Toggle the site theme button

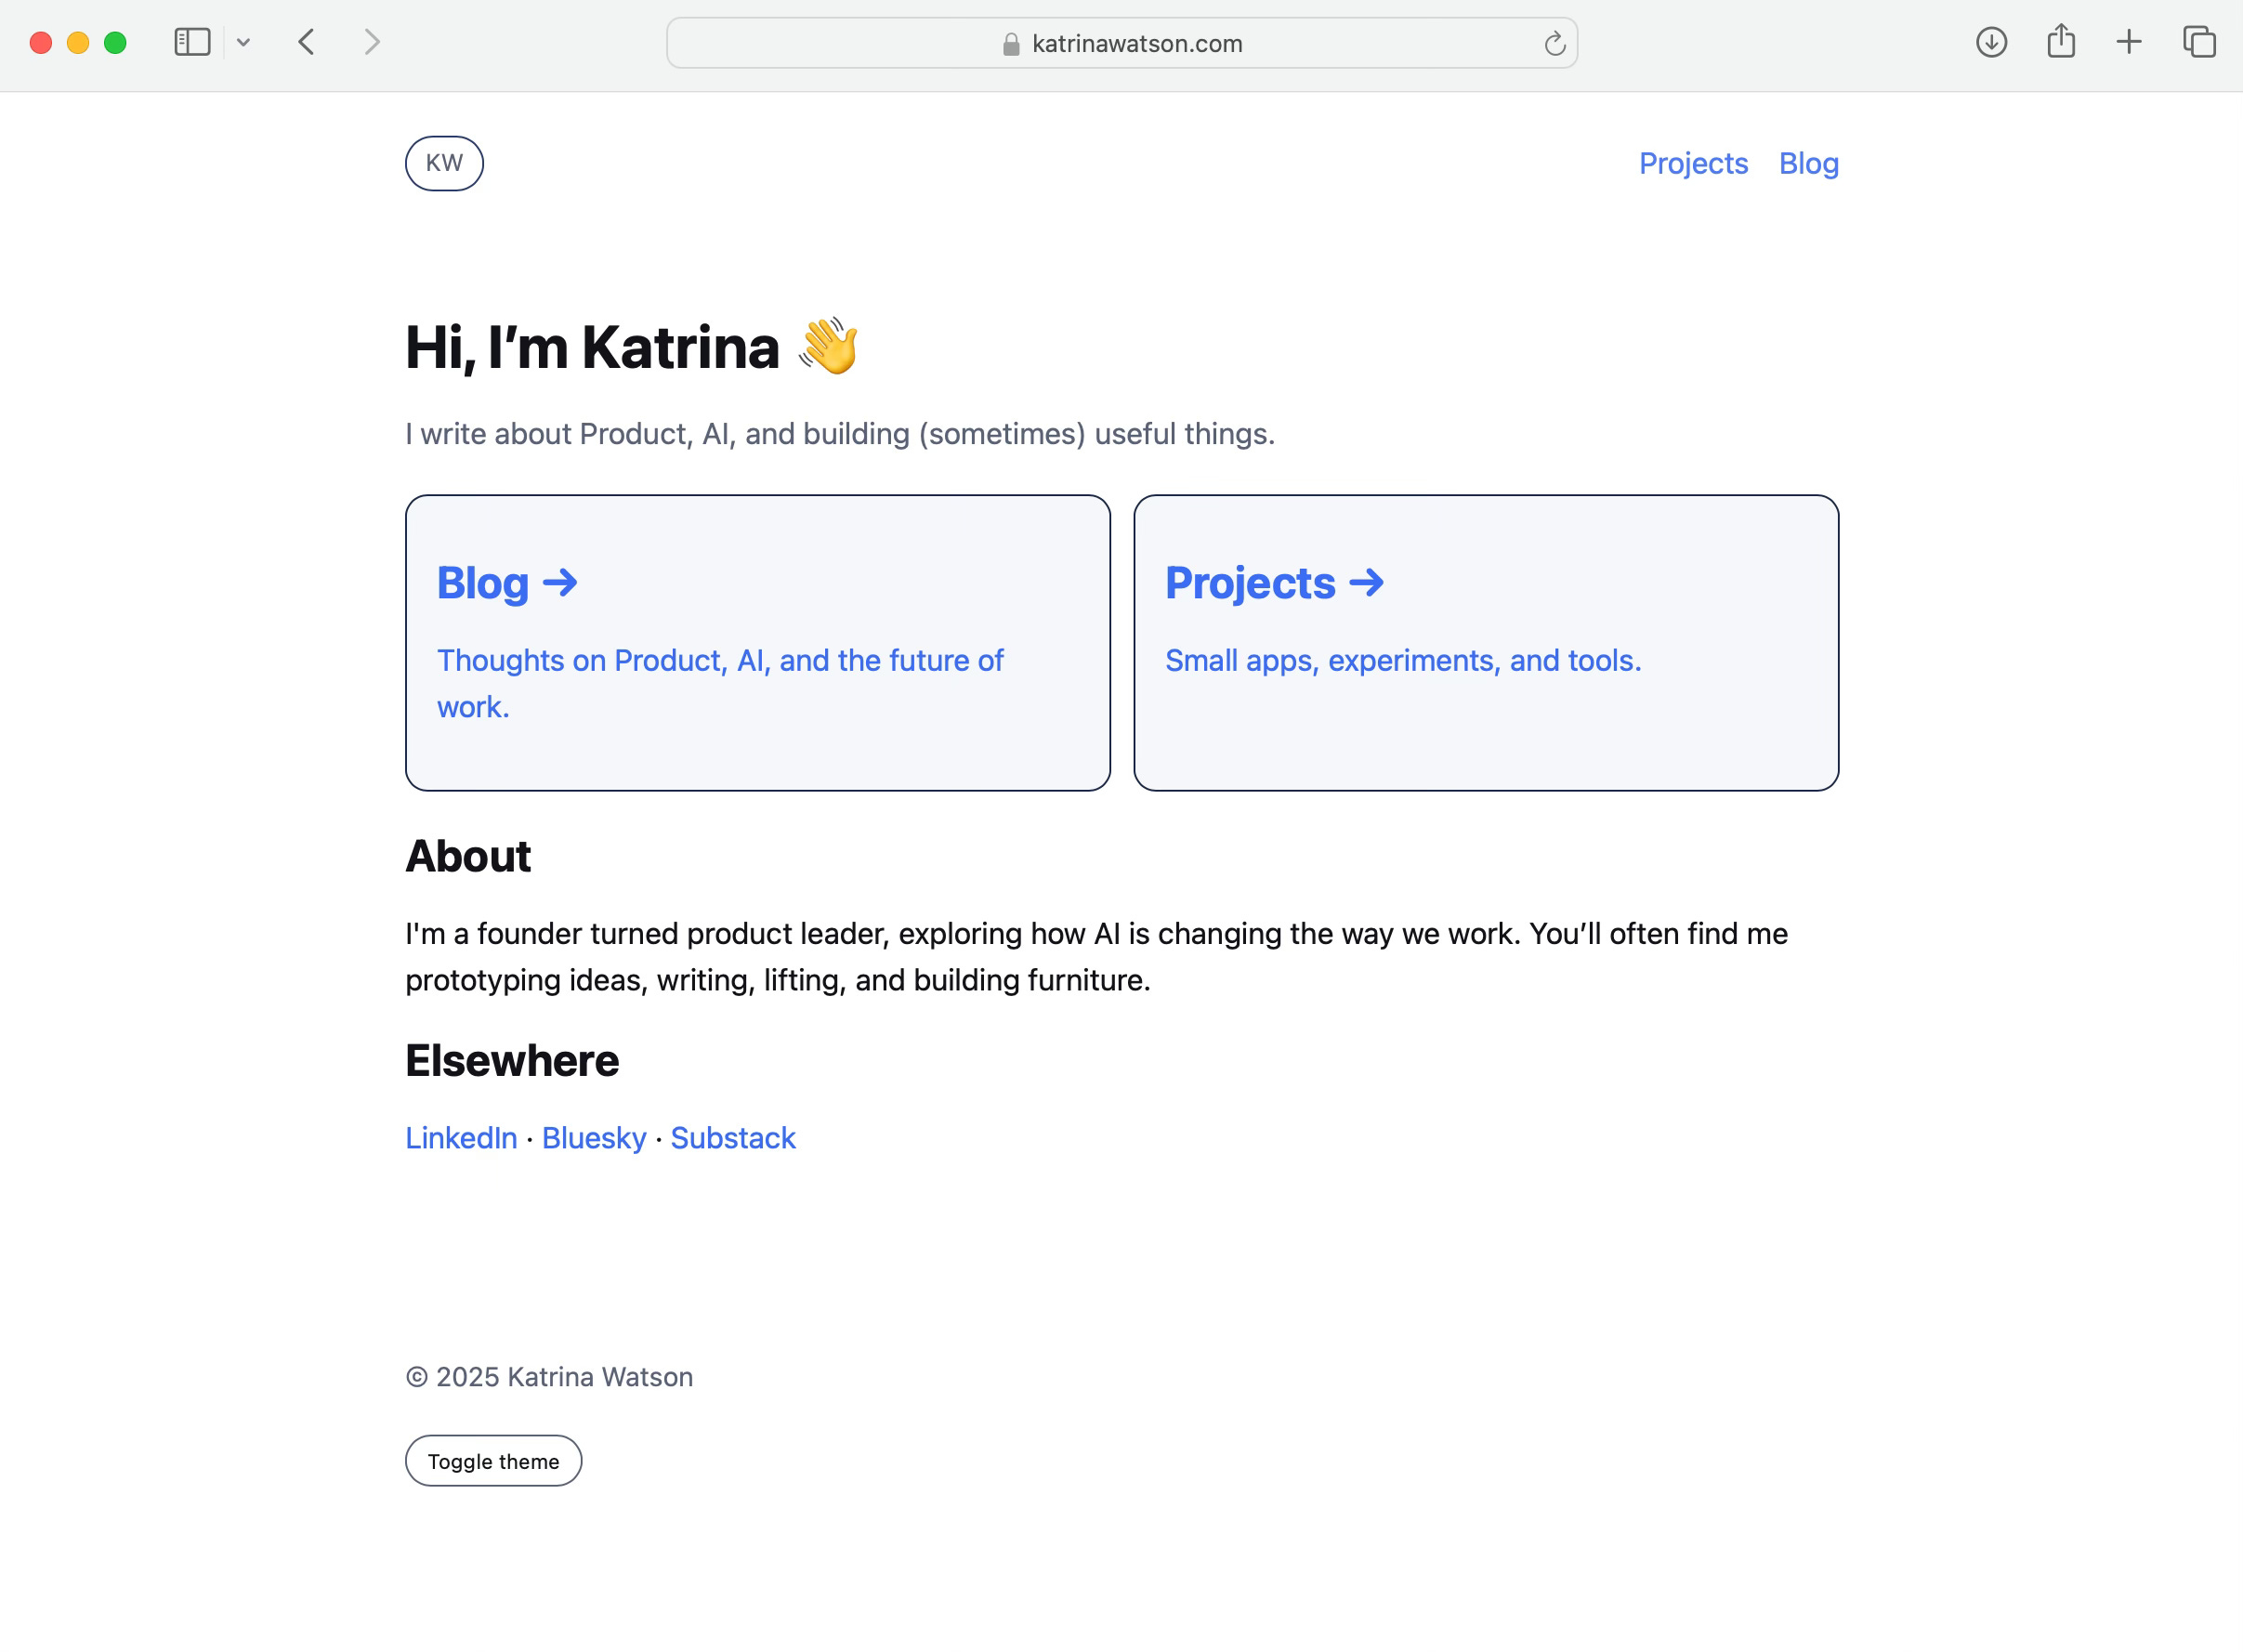click(x=493, y=1461)
